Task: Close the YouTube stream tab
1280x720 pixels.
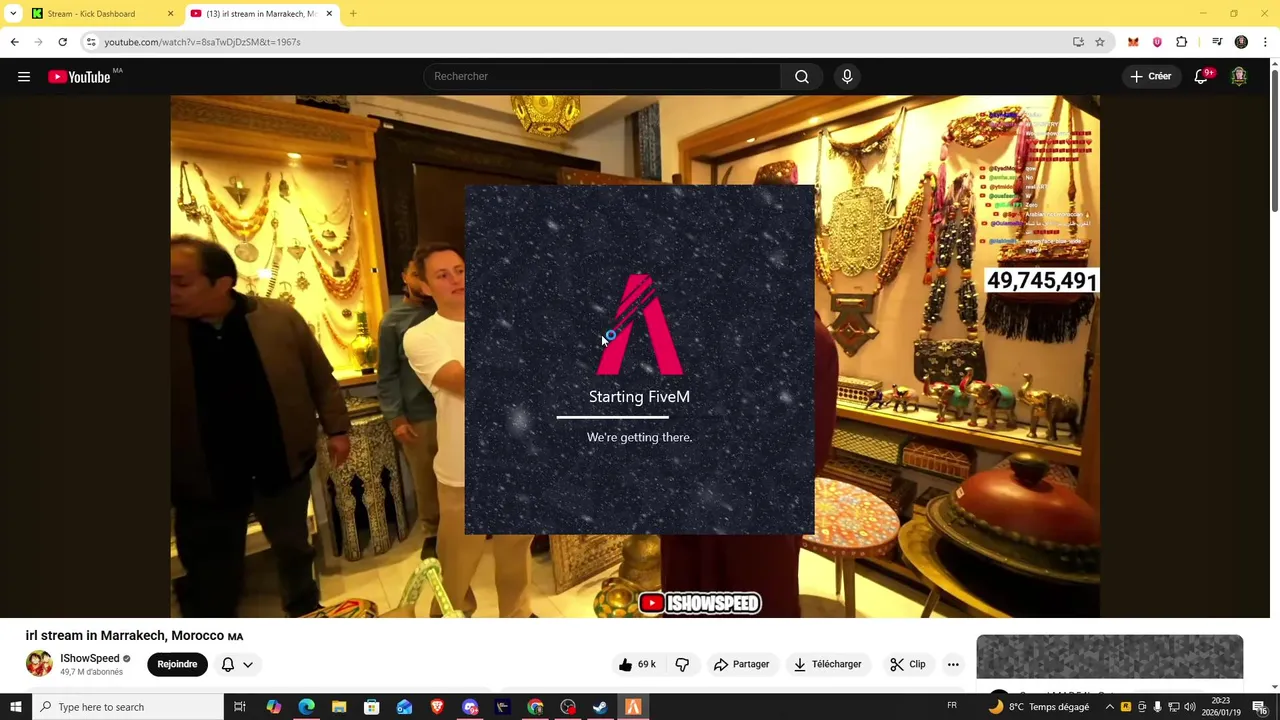Action: click(x=329, y=14)
